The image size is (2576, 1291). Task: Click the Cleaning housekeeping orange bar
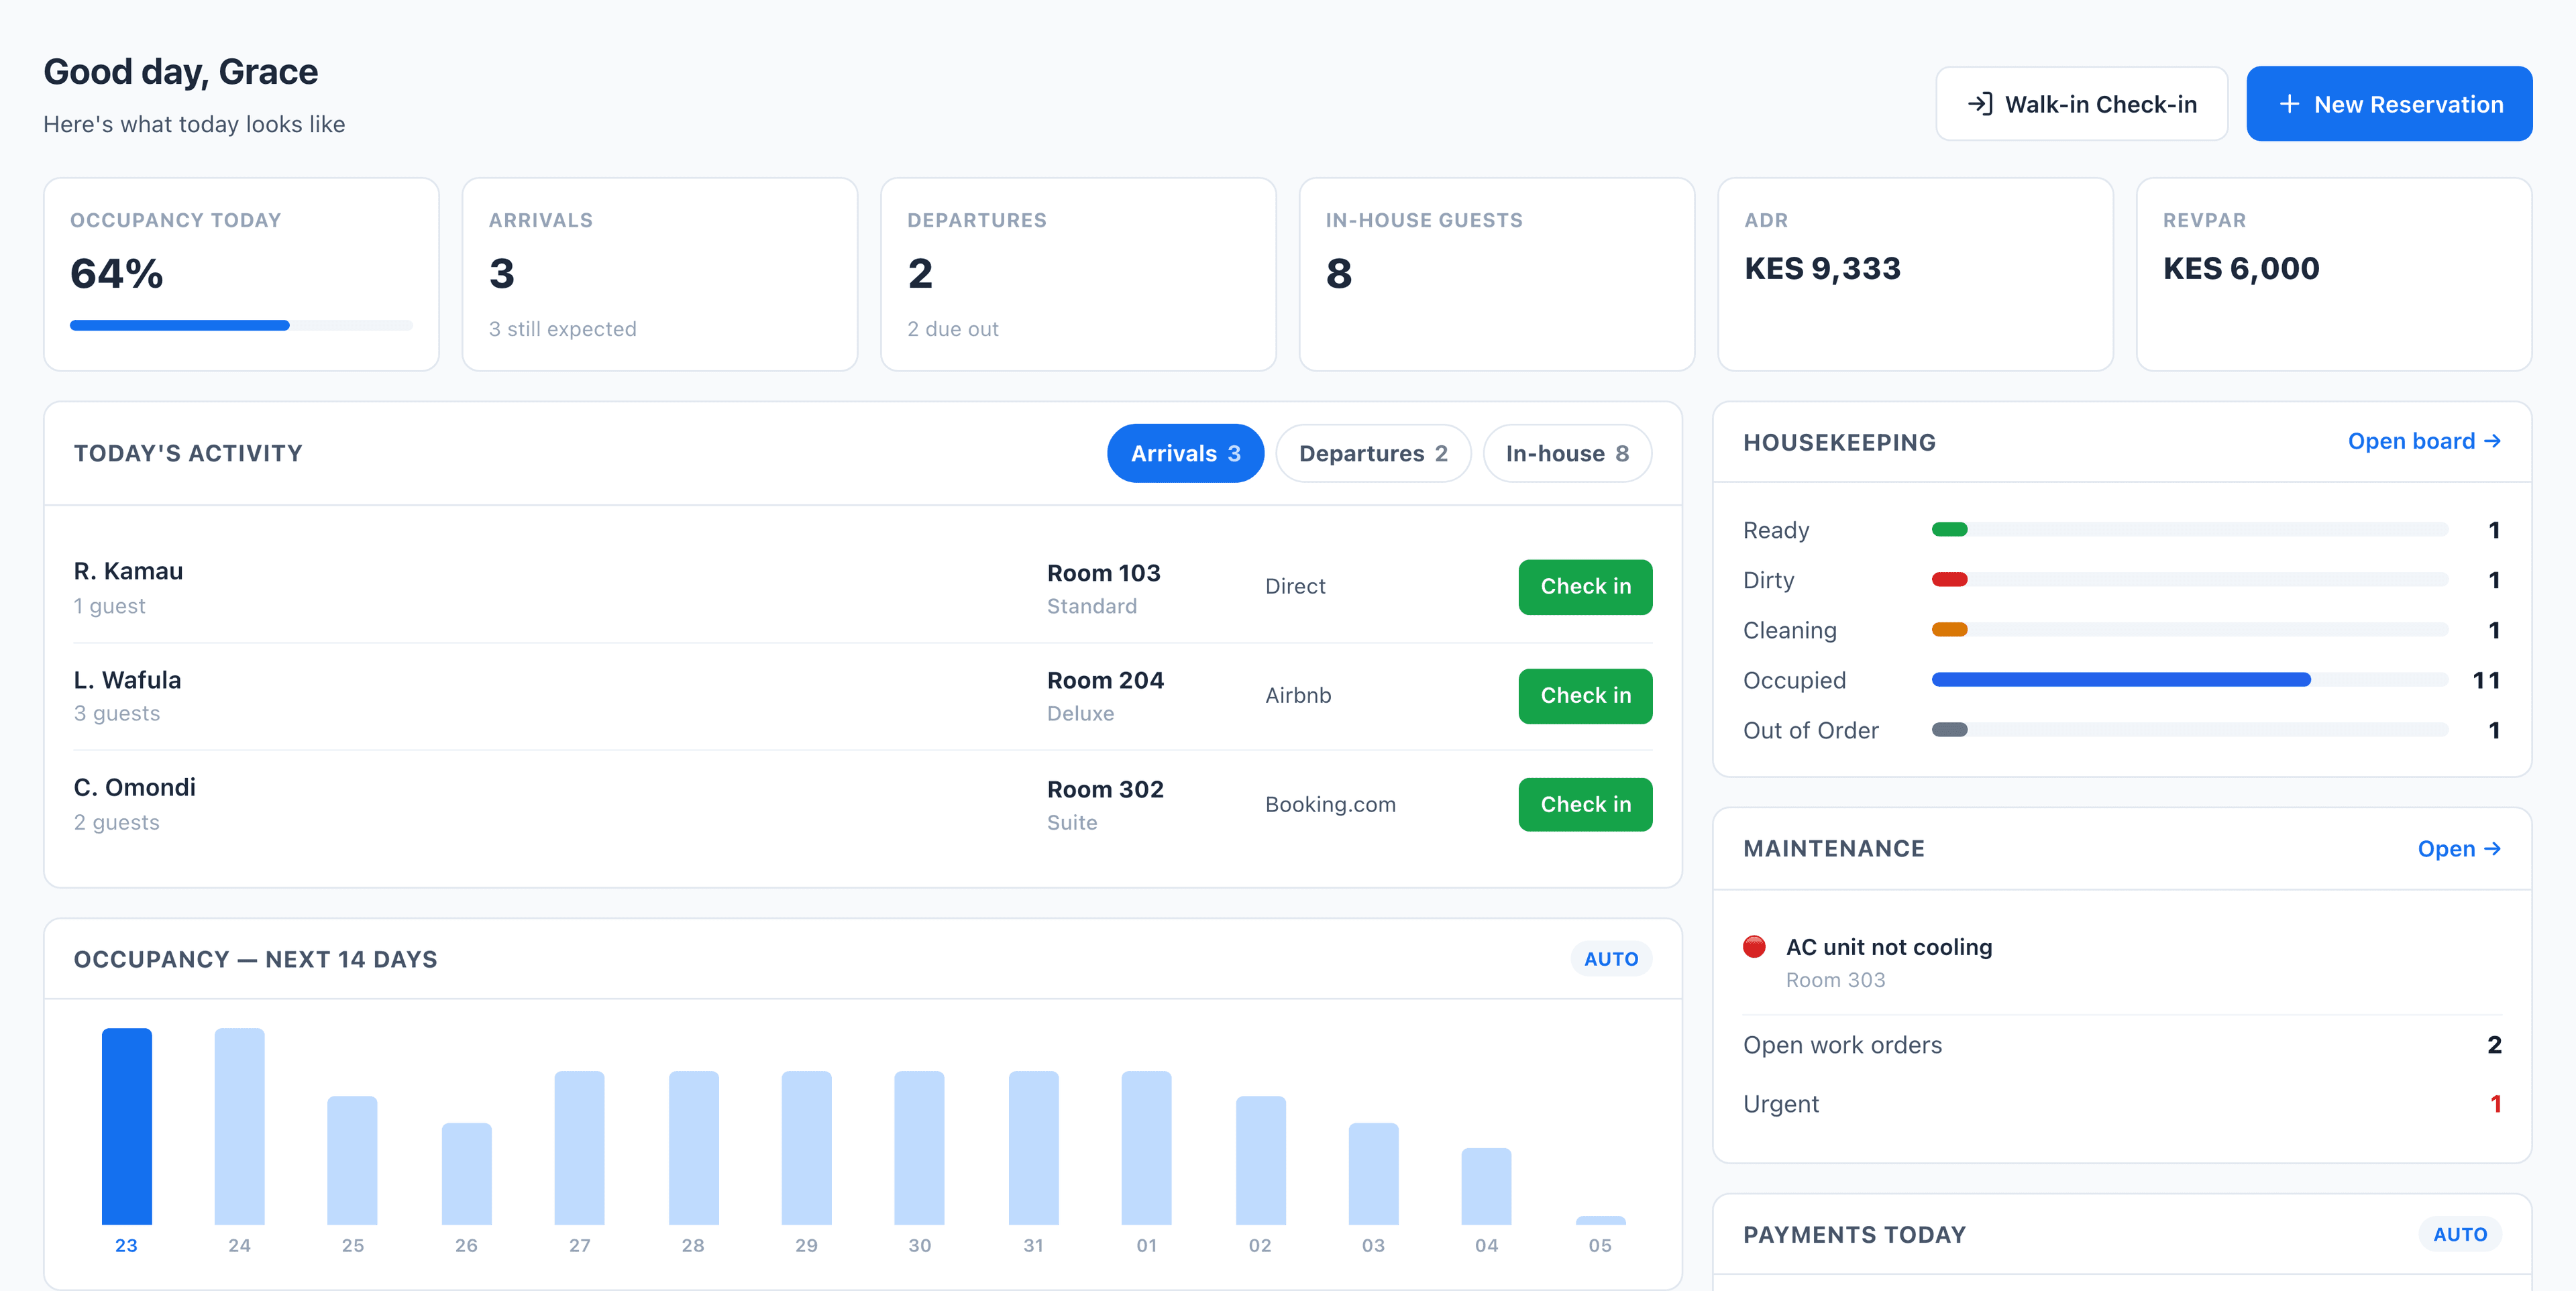coord(1949,630)
